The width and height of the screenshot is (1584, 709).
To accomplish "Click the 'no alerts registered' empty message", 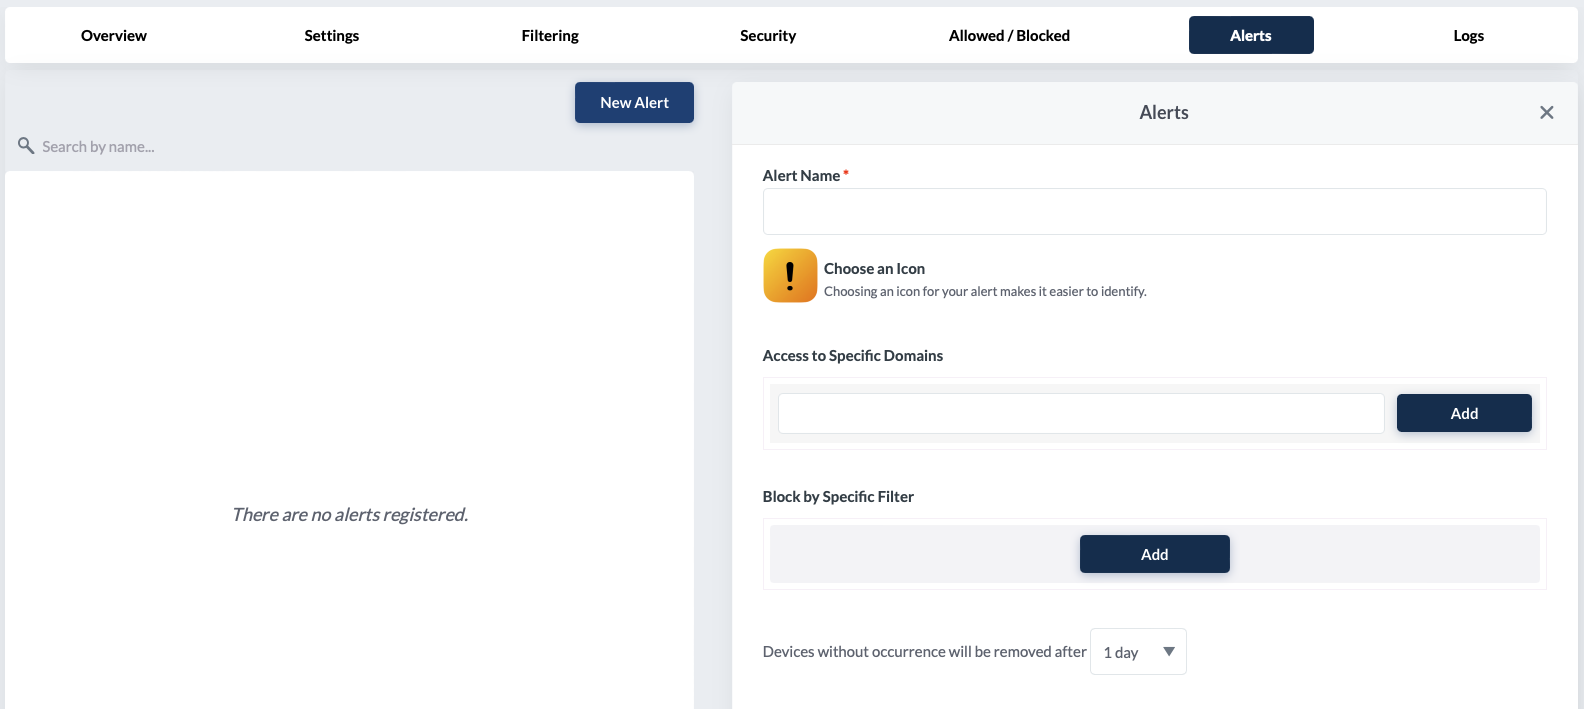I will click(350, 515).
